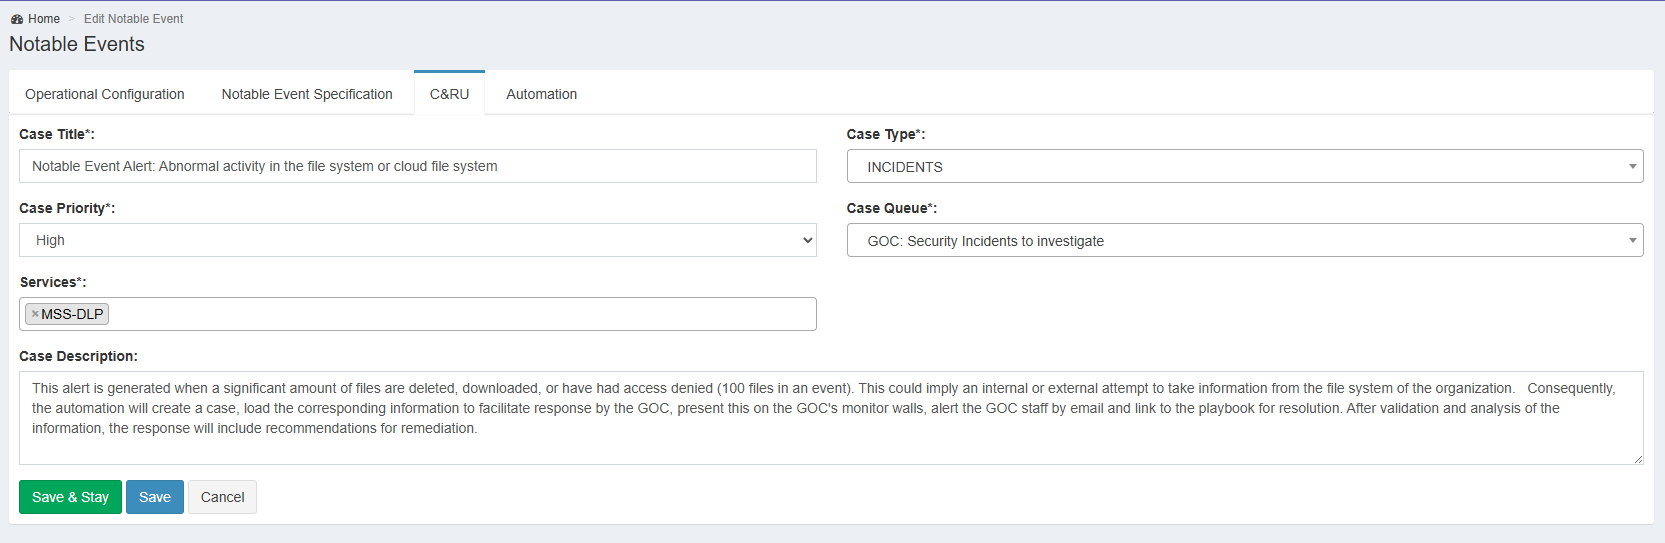The image size is (1665, 543).
Task: Select the C&RU tab
Action: point(449,94)
